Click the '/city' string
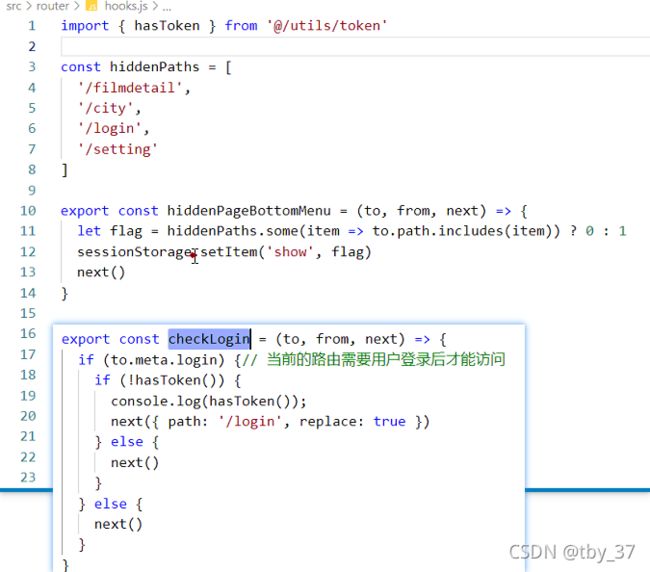 pos(106,108)
